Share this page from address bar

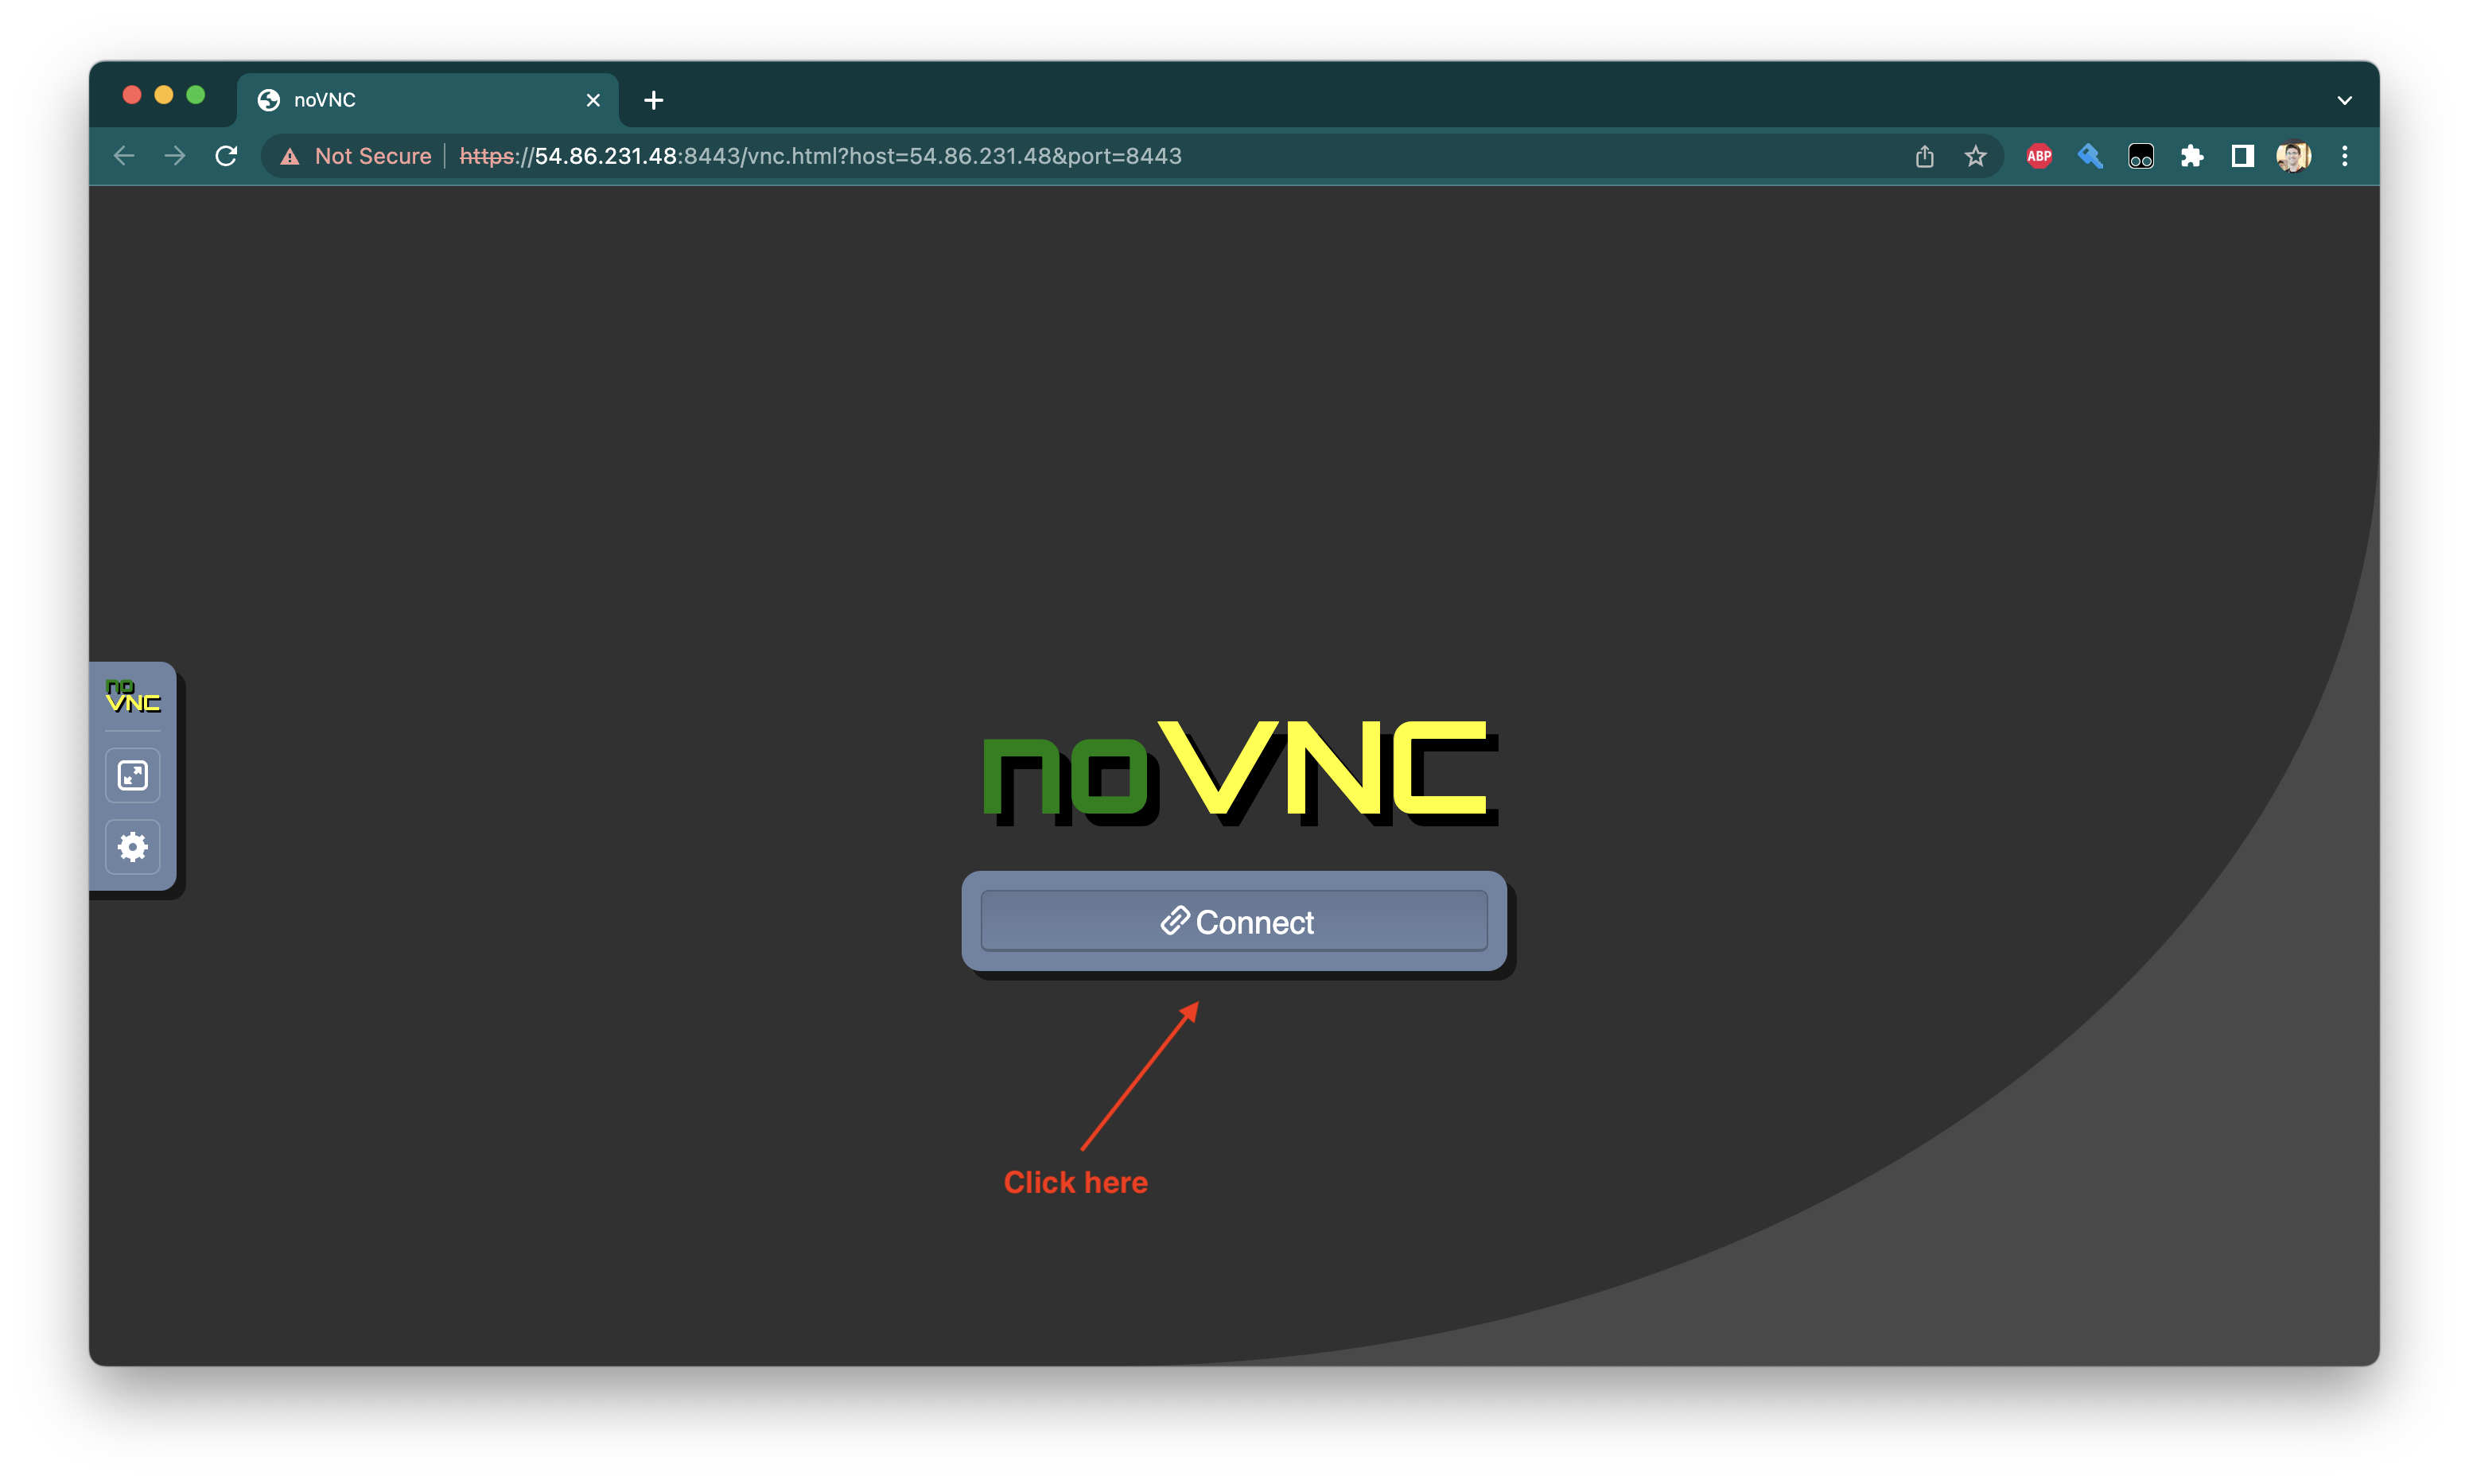(1924, 156)
